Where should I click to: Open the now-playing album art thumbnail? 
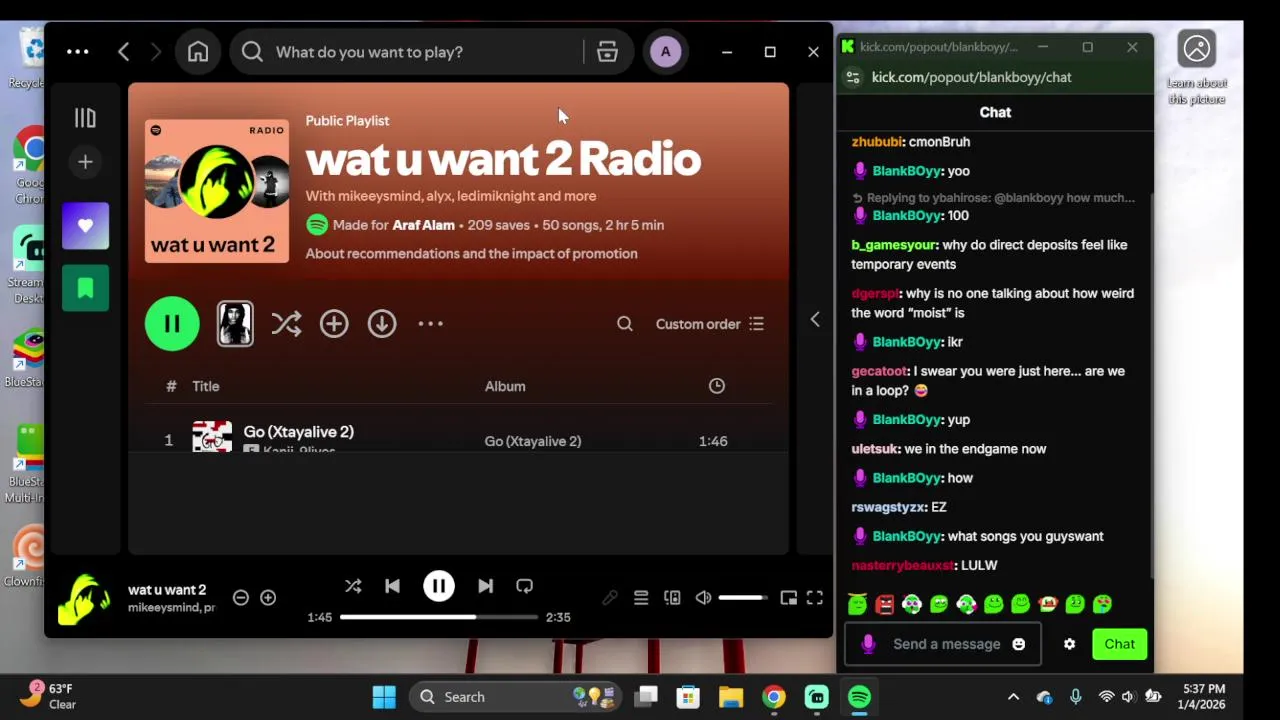coord(85,598)
